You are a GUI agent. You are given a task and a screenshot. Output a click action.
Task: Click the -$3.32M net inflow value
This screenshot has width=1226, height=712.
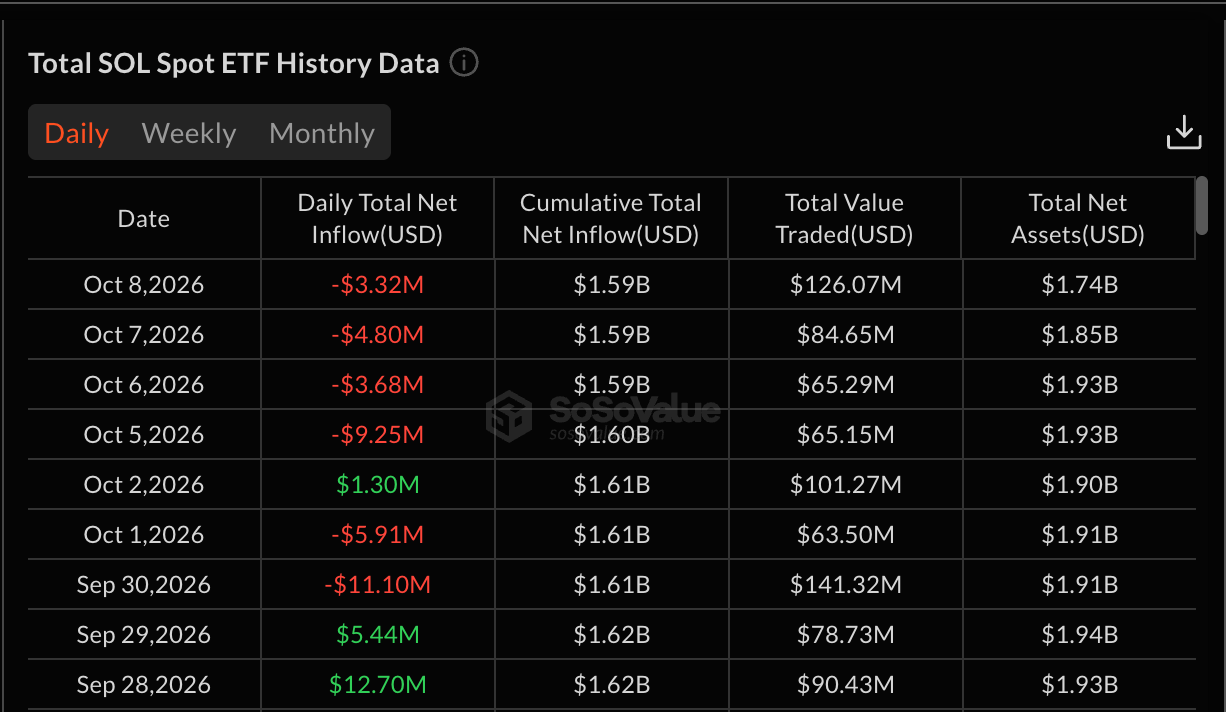(377, 285)
